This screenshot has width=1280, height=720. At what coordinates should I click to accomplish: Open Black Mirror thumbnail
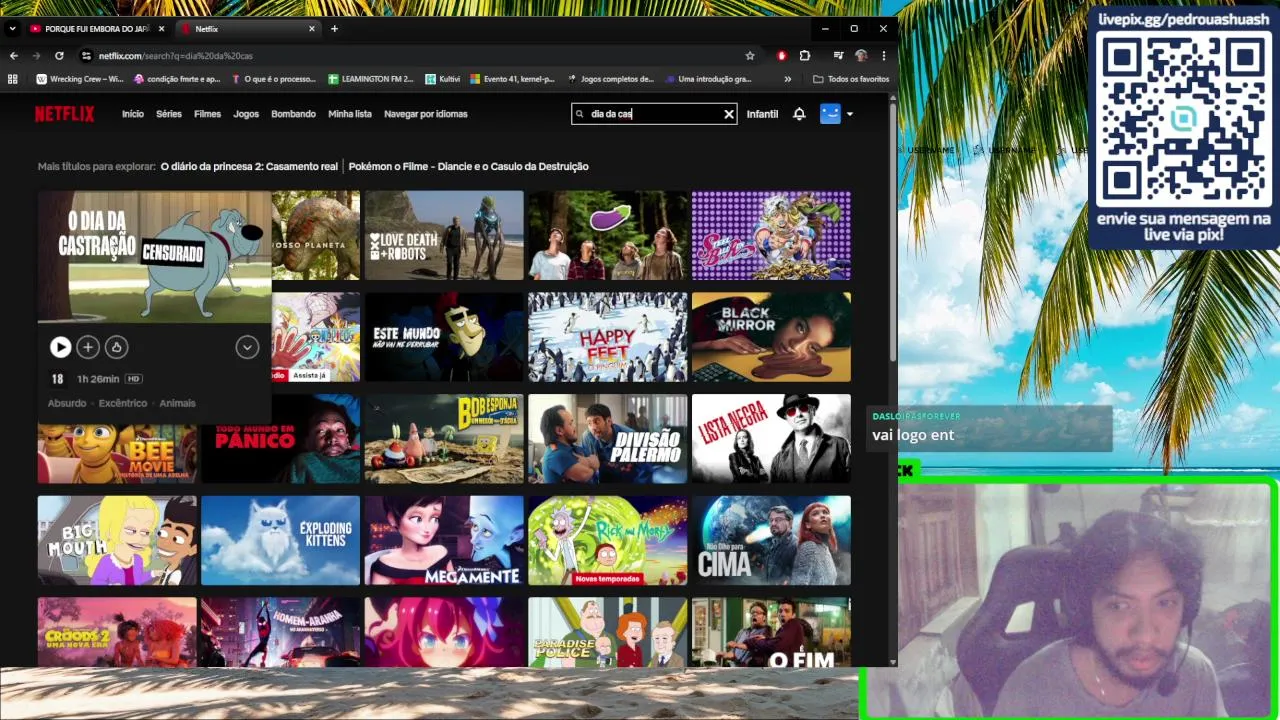(x=771, y=337)
